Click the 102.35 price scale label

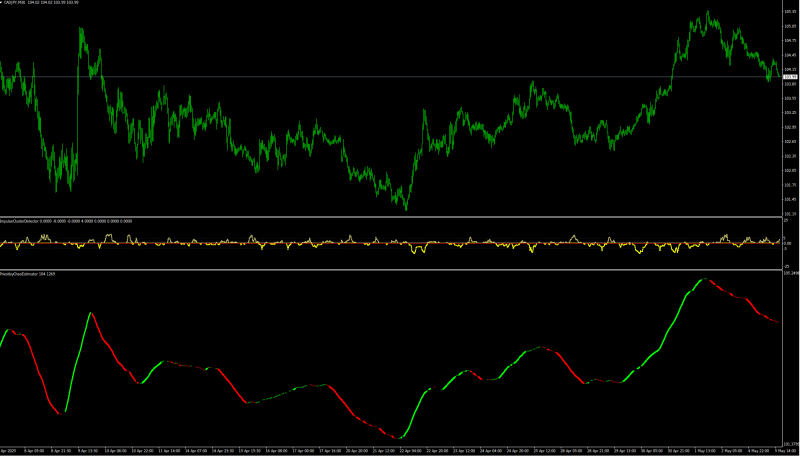790,156
